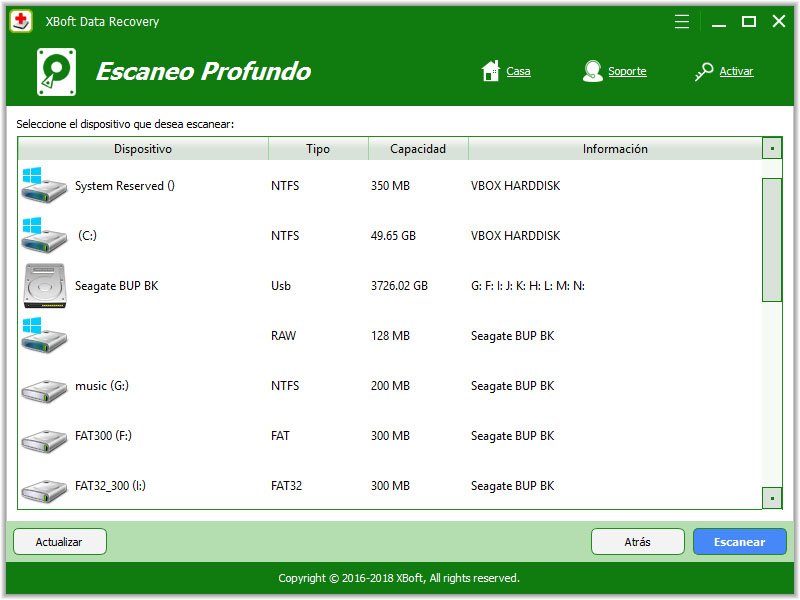Click Seagate BUP BK info in music (G:) row

[513, 386]
